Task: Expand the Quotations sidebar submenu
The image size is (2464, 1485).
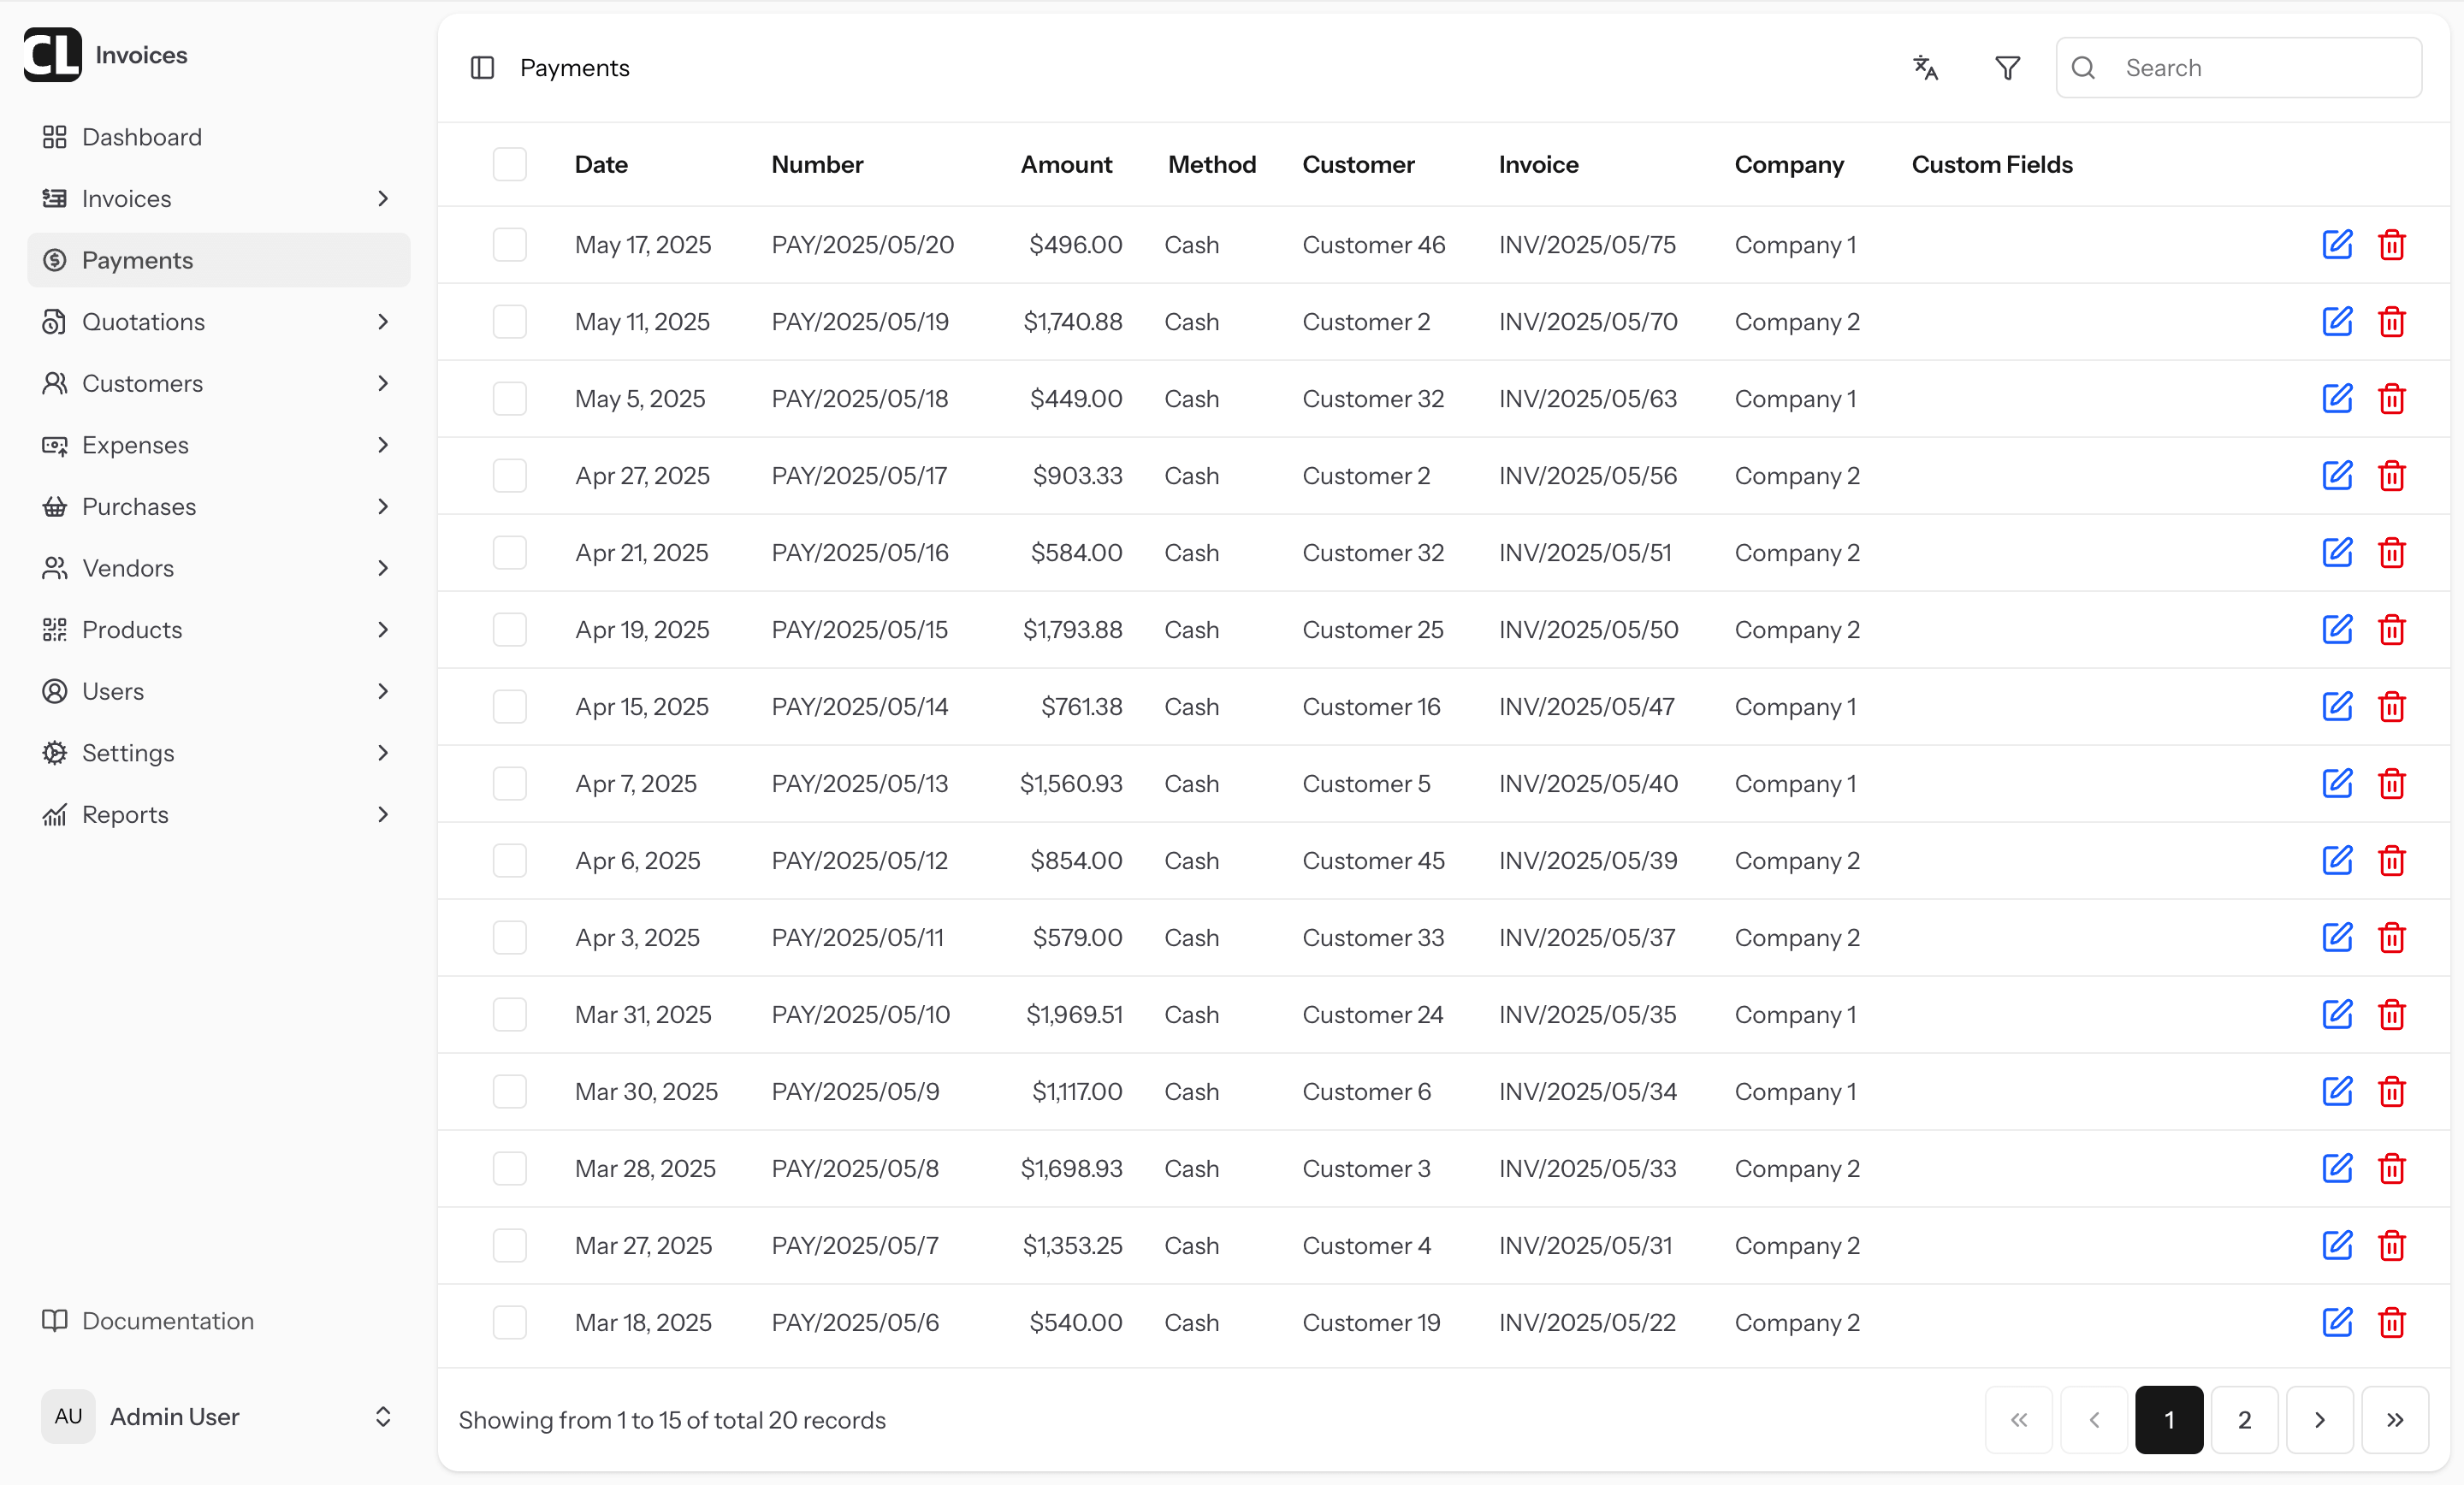Action: (383, 321)
